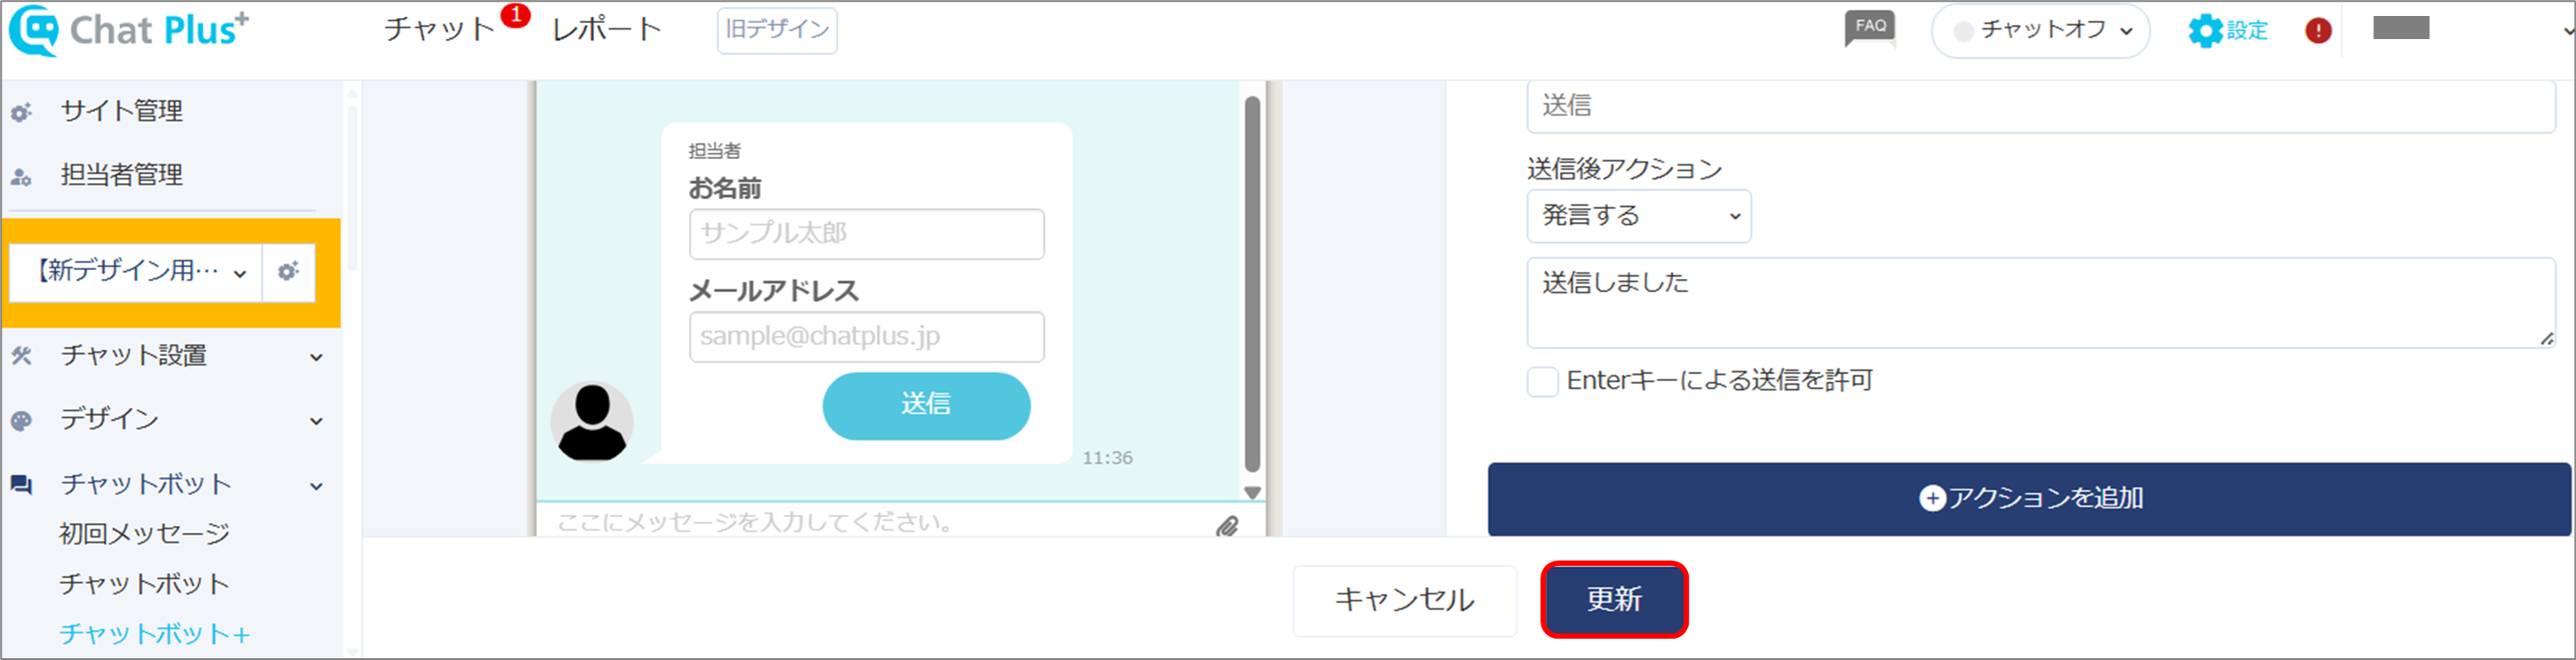
Task: Click the gear icon beside site selector
Action: [x=288, y=272]
